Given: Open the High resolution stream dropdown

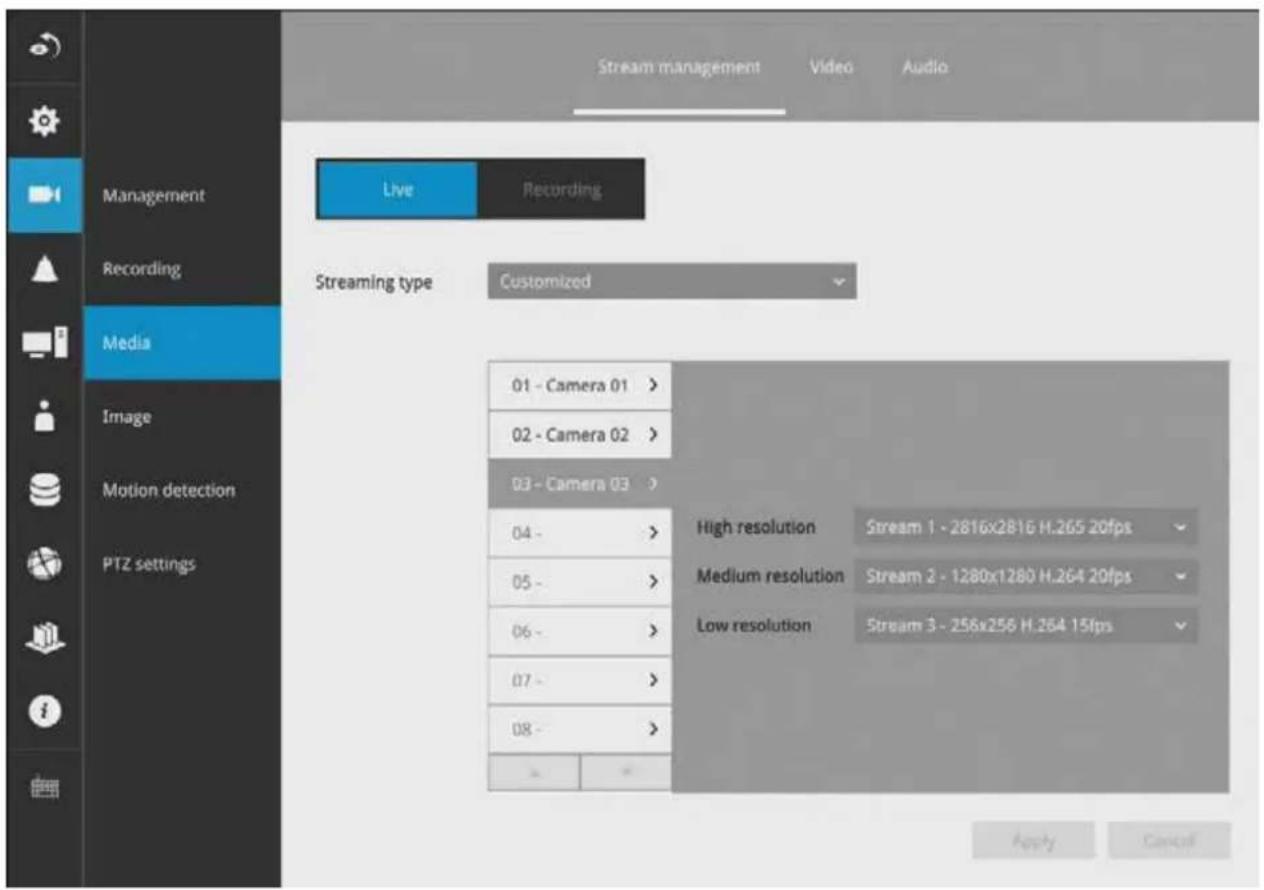Looking at the screenshot, I should (x=1025, y=526).
